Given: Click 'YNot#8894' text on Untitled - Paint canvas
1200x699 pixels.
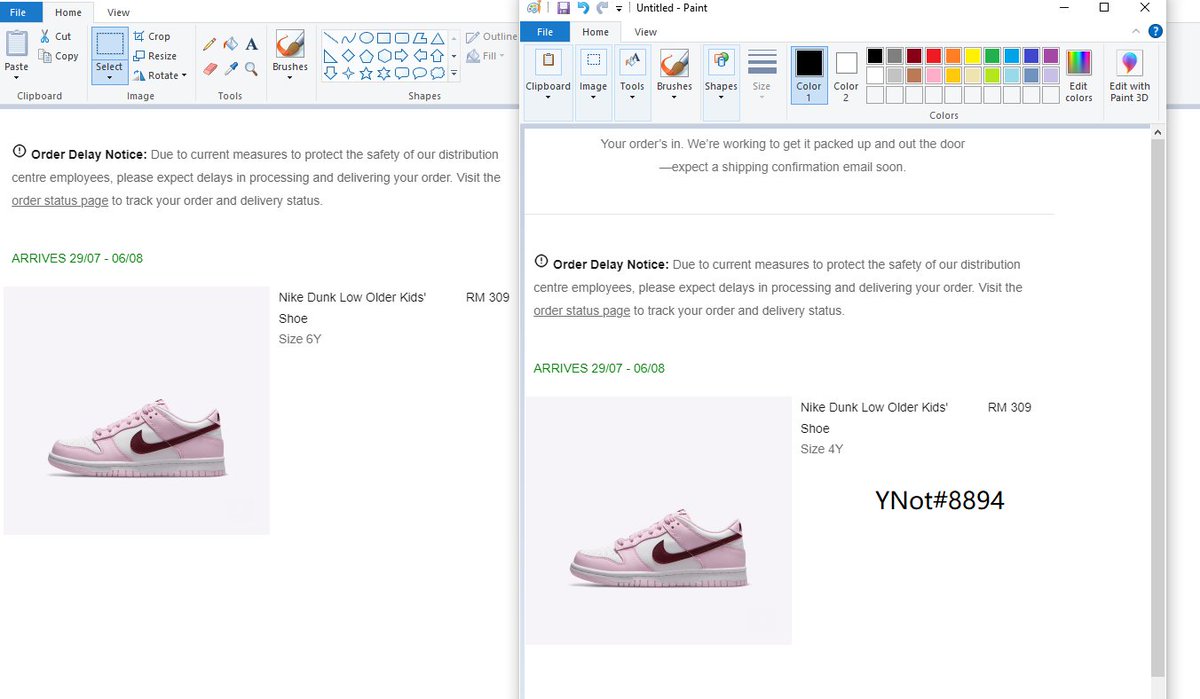Looking at the screenshot, I should coord(940,500).
